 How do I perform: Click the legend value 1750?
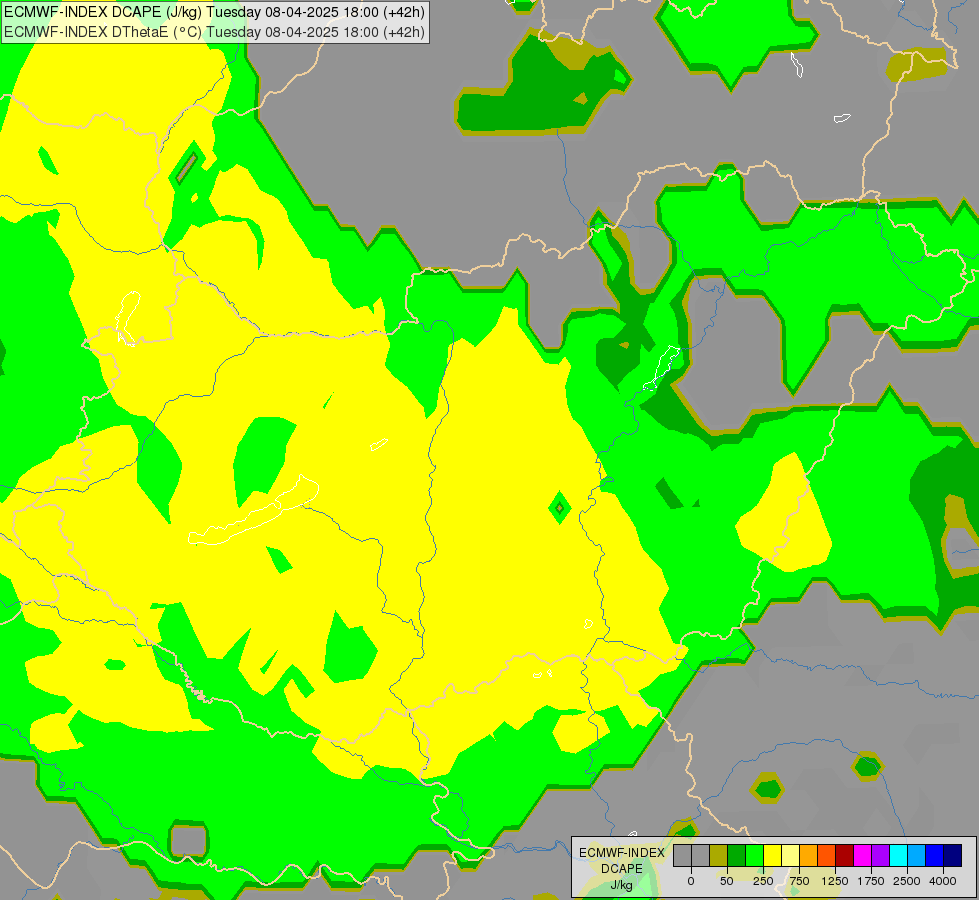coord(871,881)
